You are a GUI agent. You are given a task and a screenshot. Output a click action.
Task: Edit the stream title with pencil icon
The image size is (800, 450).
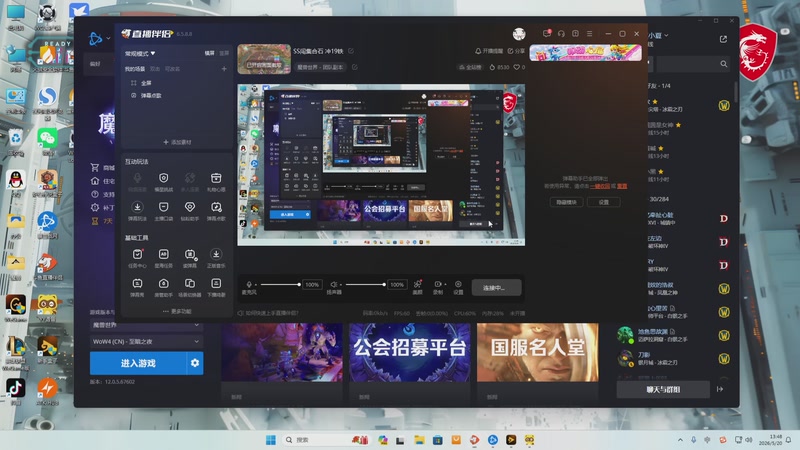pos(351,51)
